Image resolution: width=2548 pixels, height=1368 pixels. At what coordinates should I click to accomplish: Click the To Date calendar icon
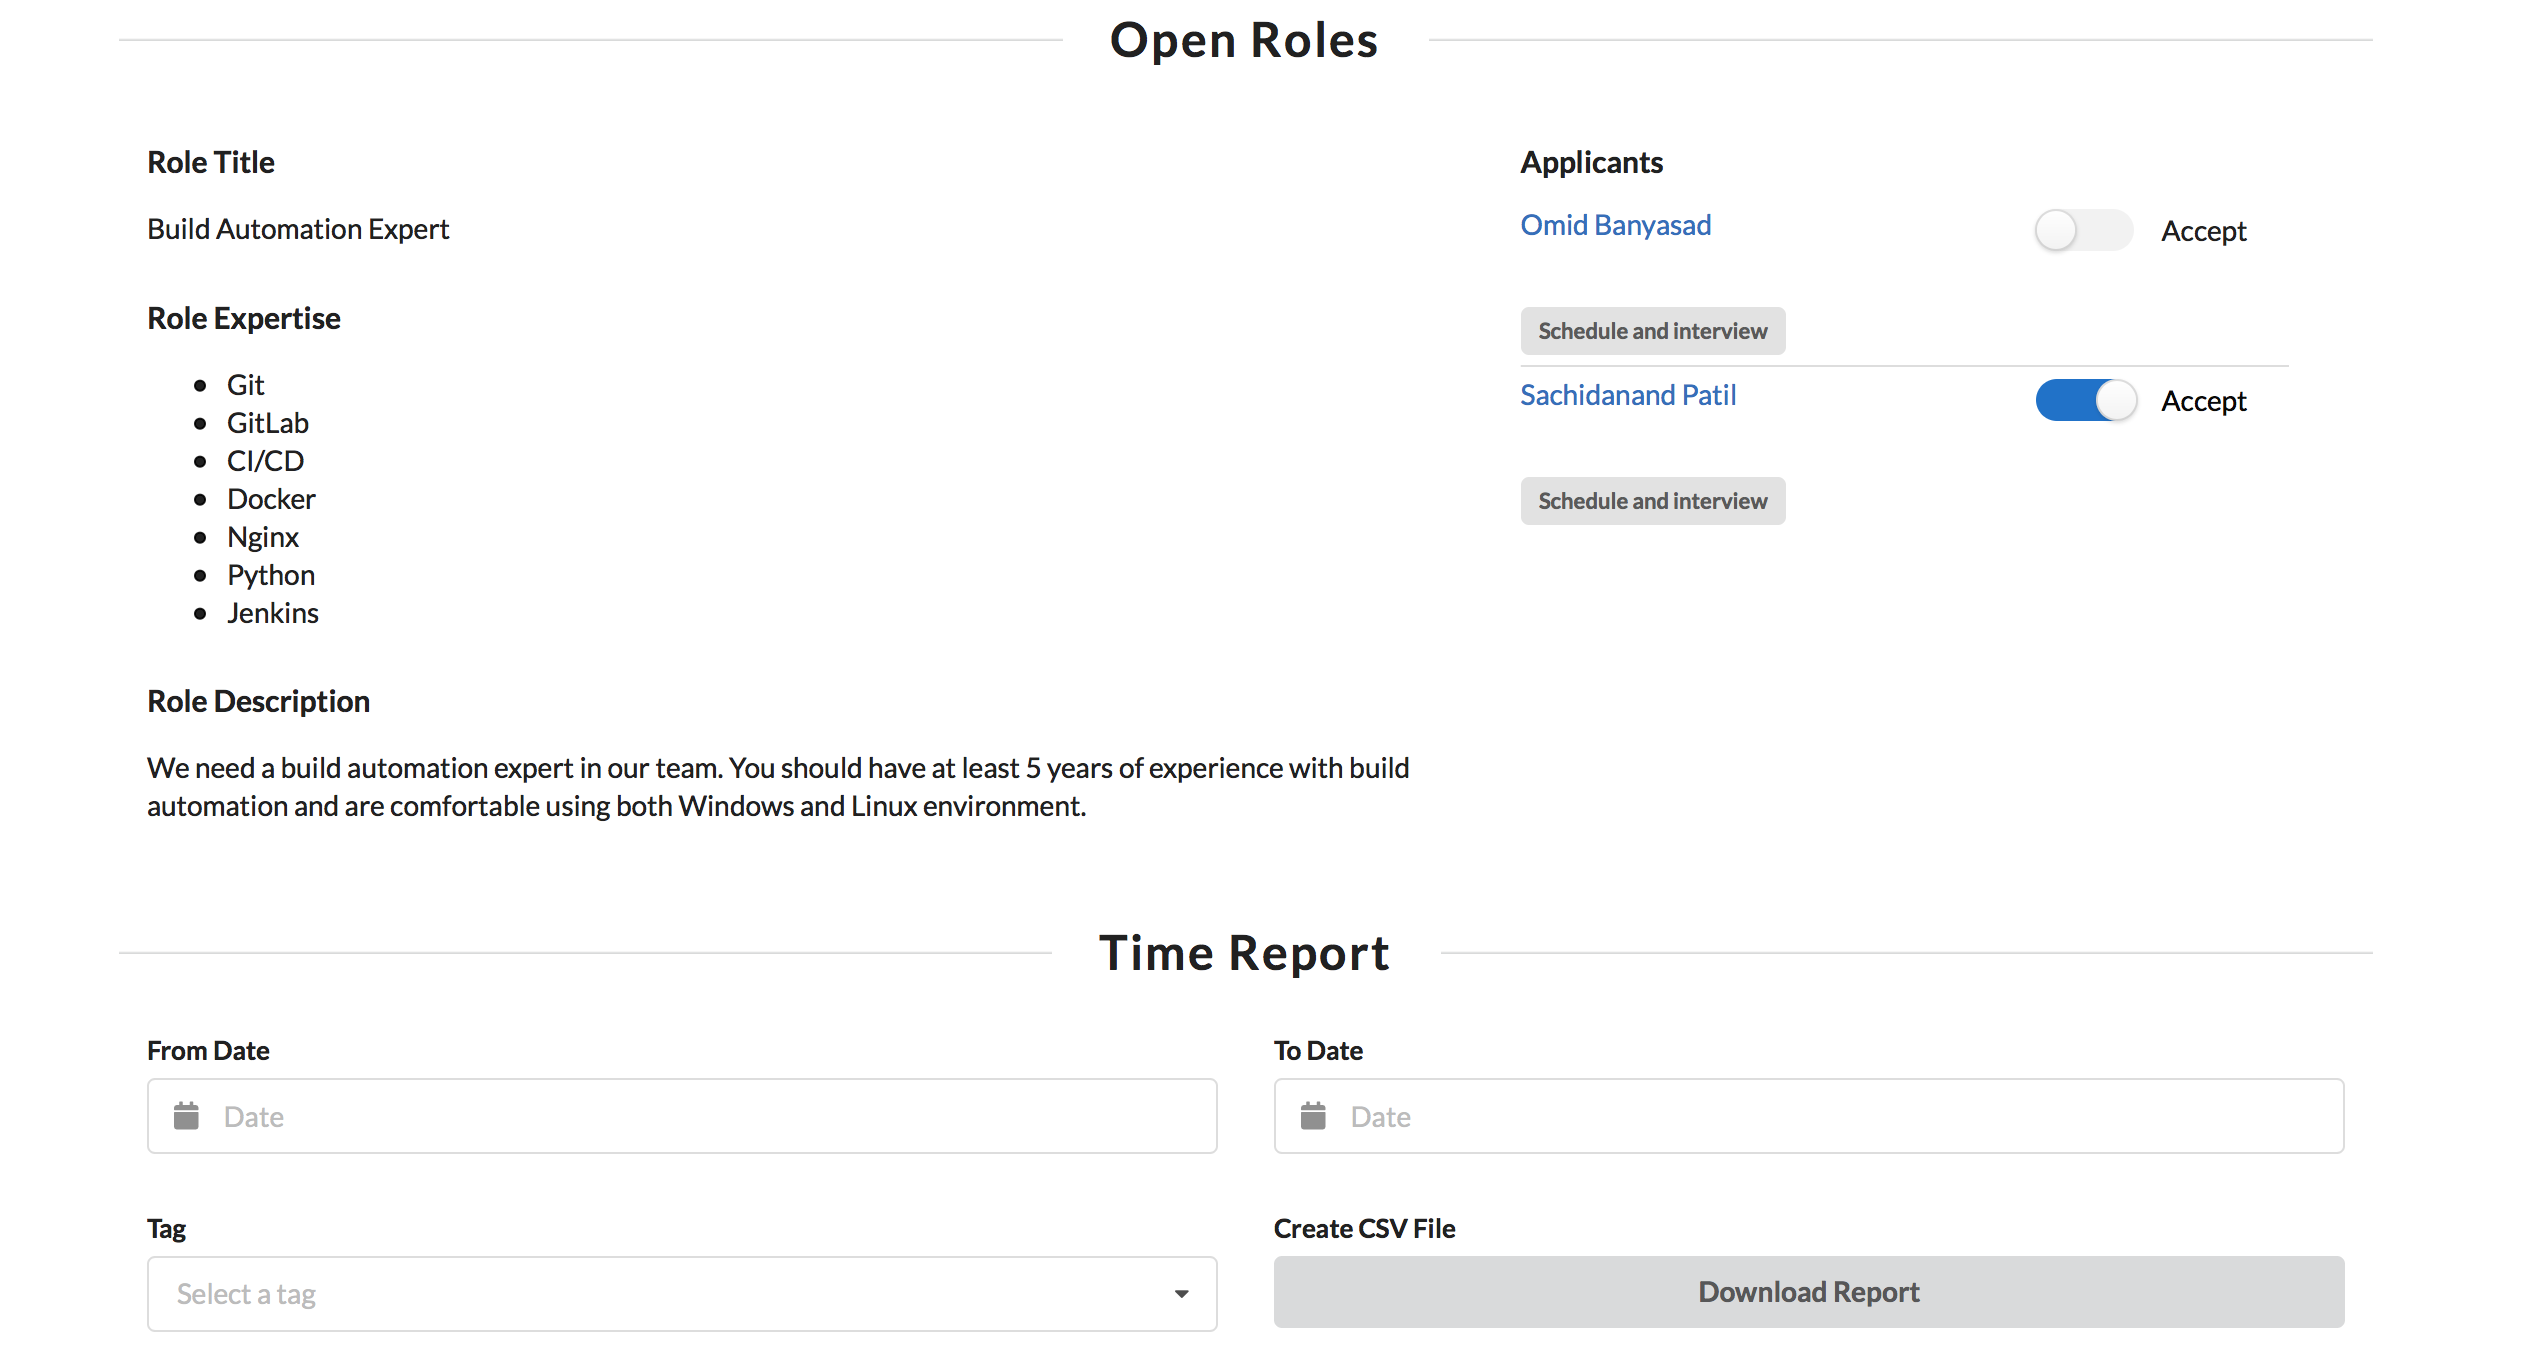point(1313,1116)
